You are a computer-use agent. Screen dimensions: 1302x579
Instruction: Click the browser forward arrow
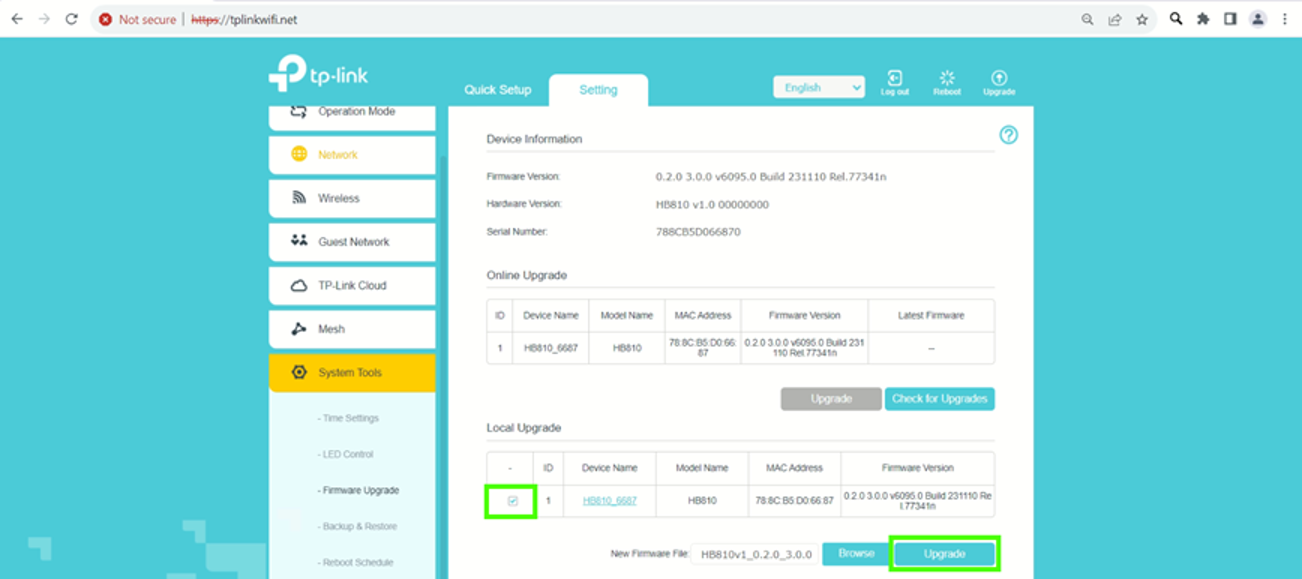coord(44,19)
